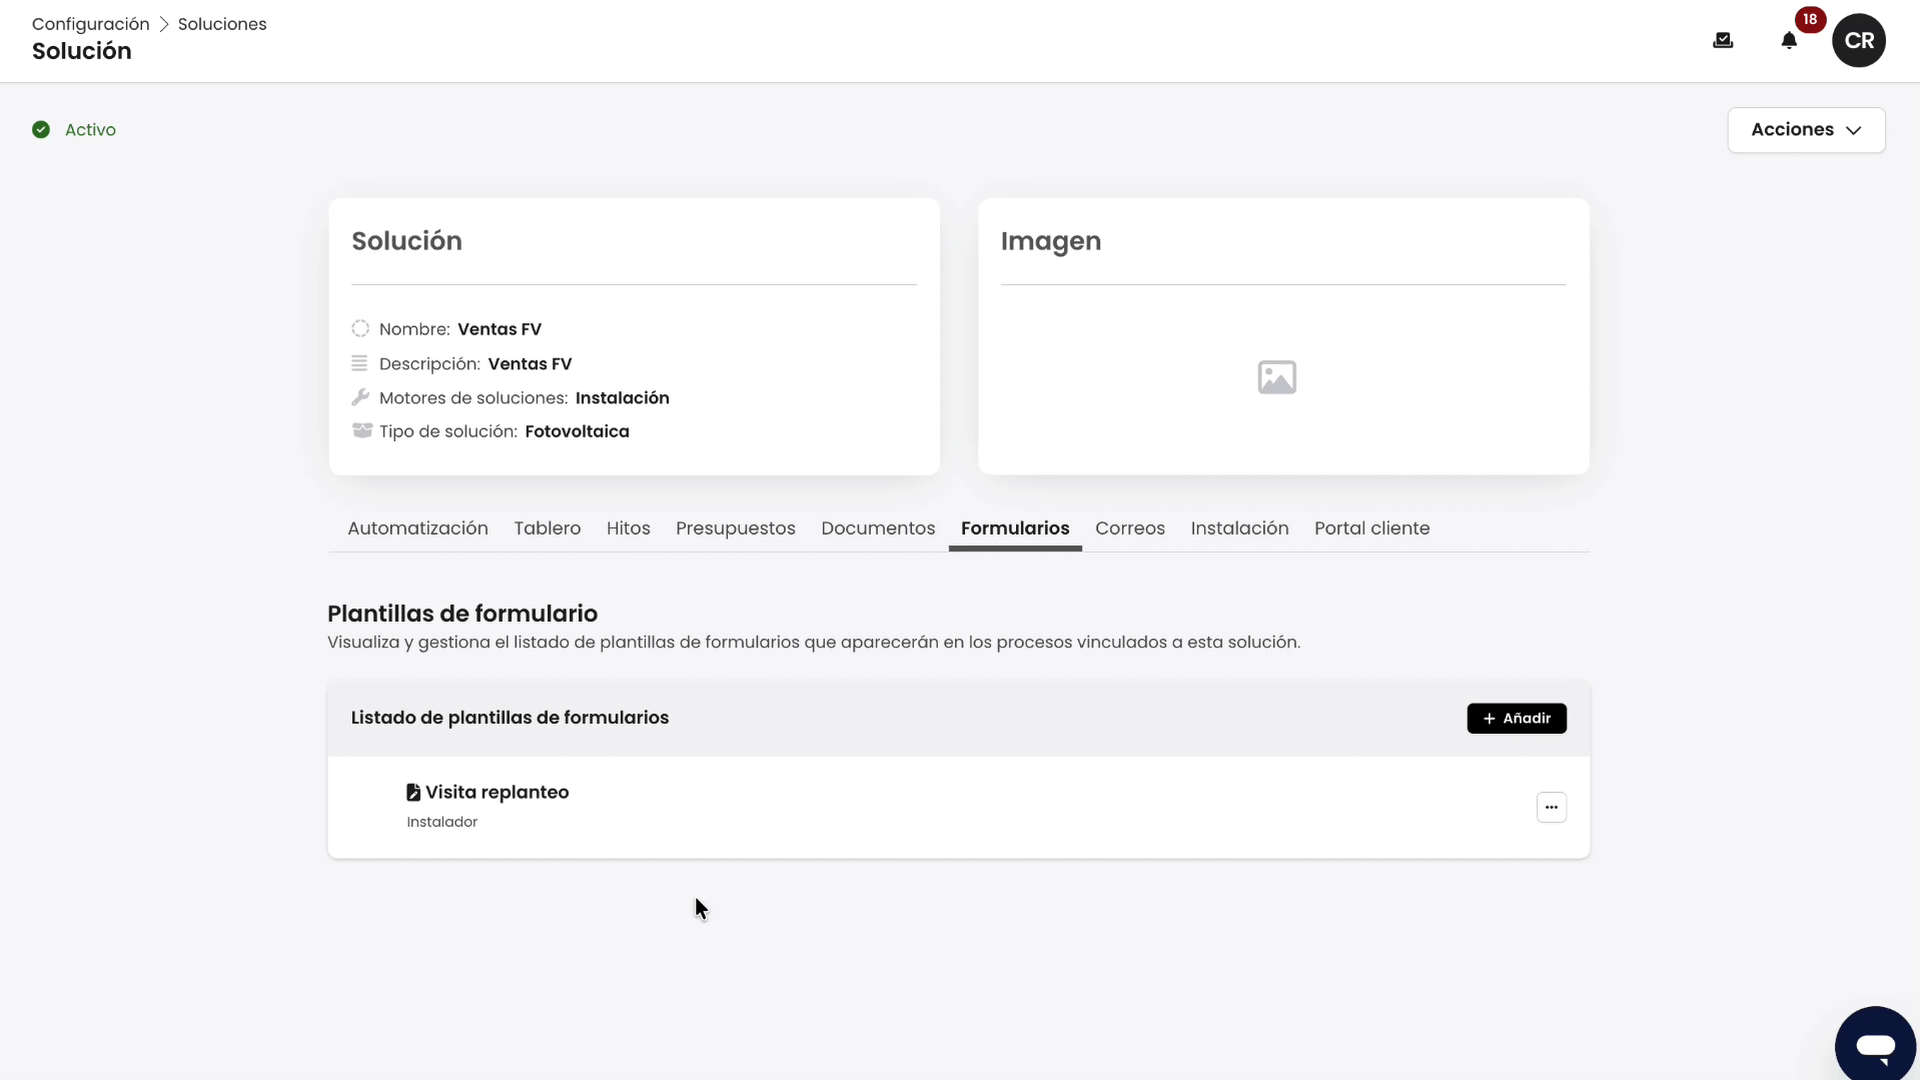Open notifications bell with 18 badge
Image resolution: width=1920 pixels, height=1080 pixels.
click(x=1789, y=41)
